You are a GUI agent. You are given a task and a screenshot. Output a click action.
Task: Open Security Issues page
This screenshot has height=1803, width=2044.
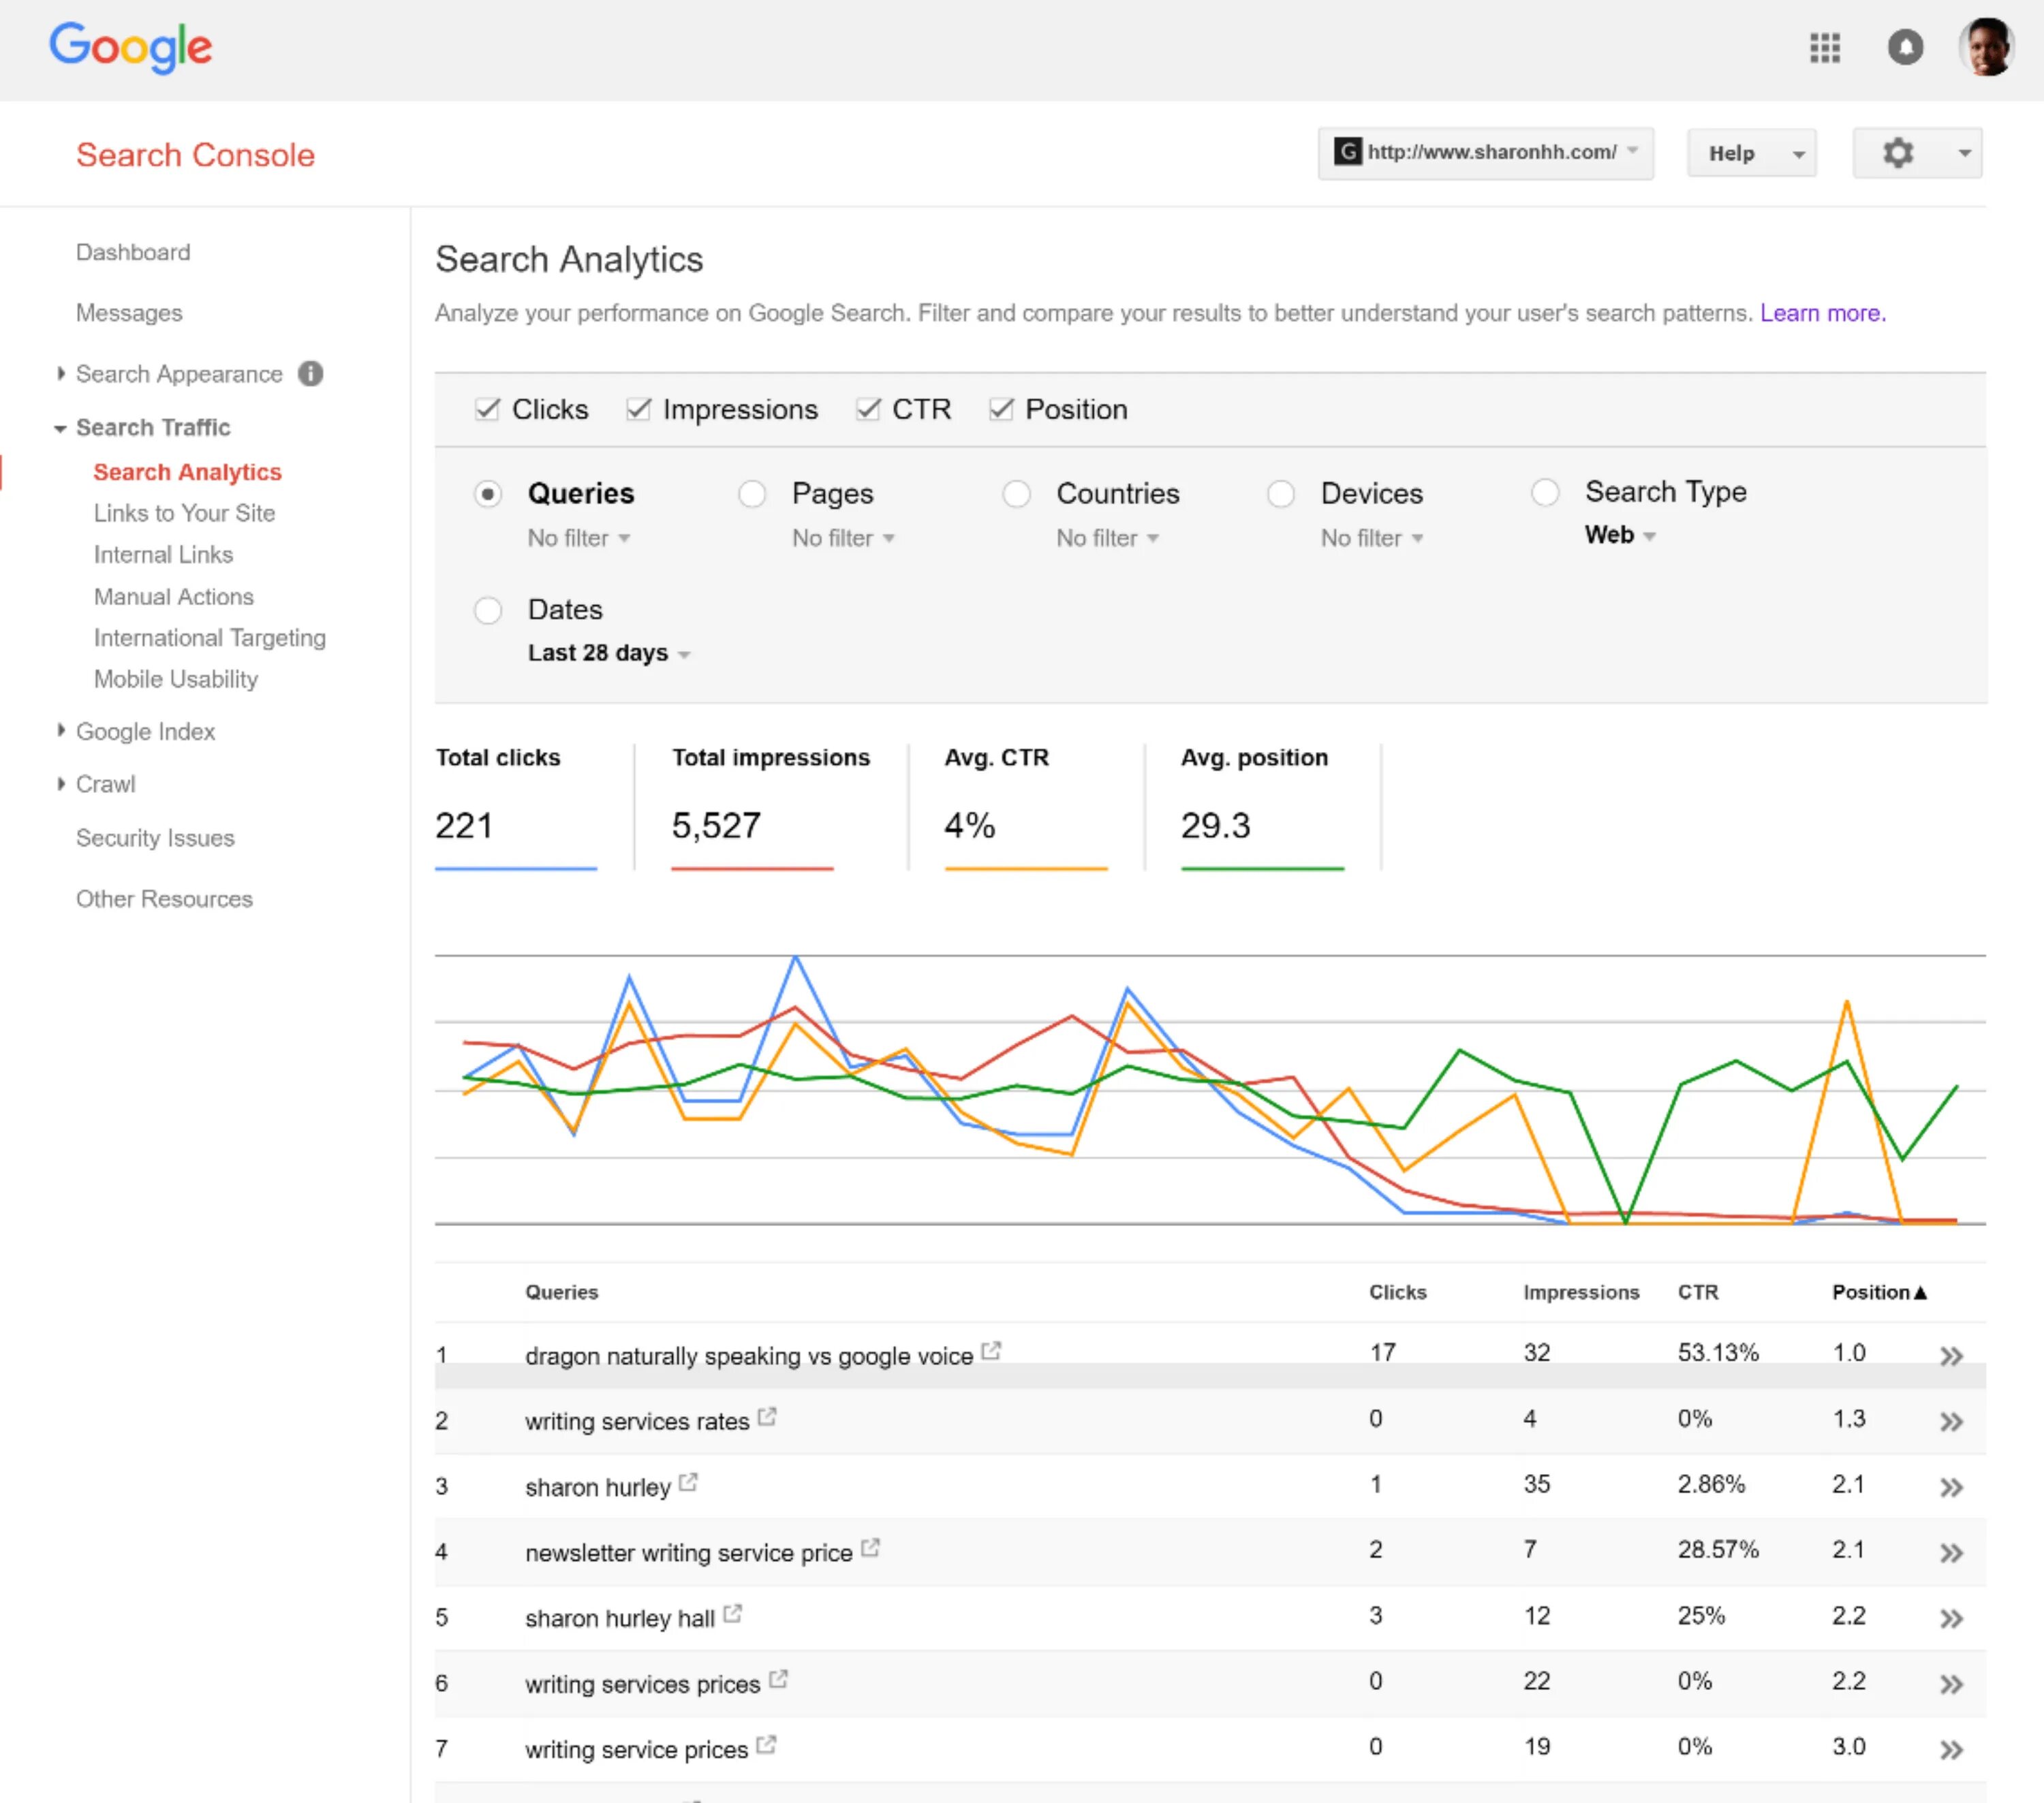click(x=155, y=838)
